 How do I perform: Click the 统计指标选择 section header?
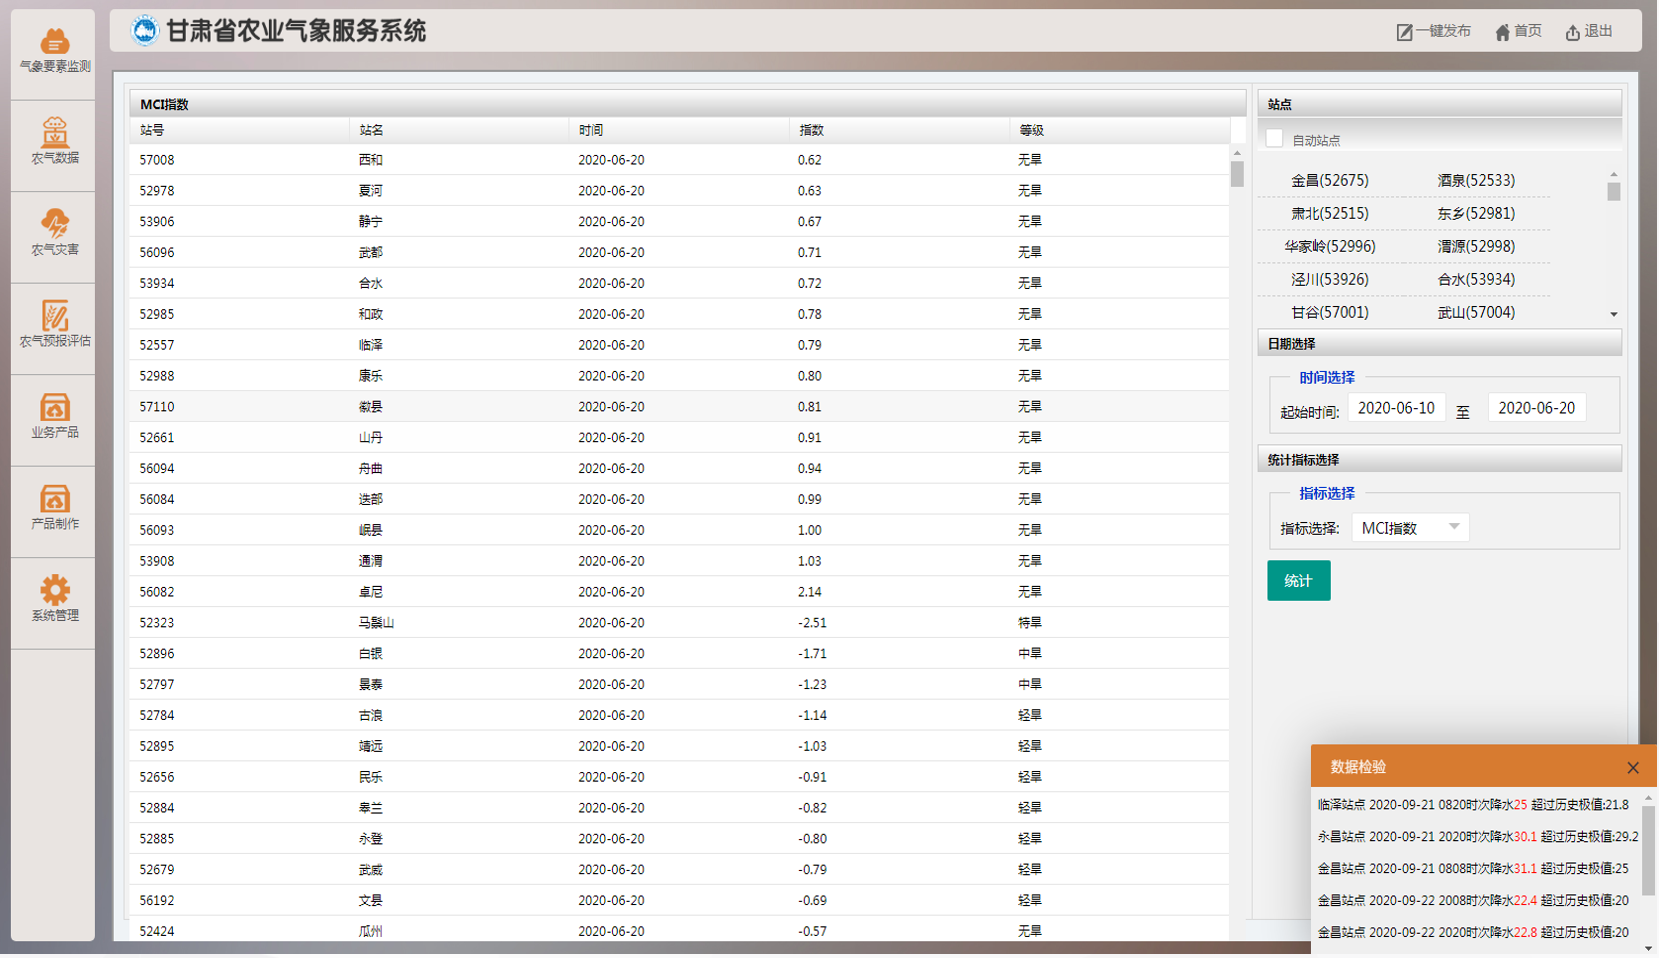point(1439,460)
